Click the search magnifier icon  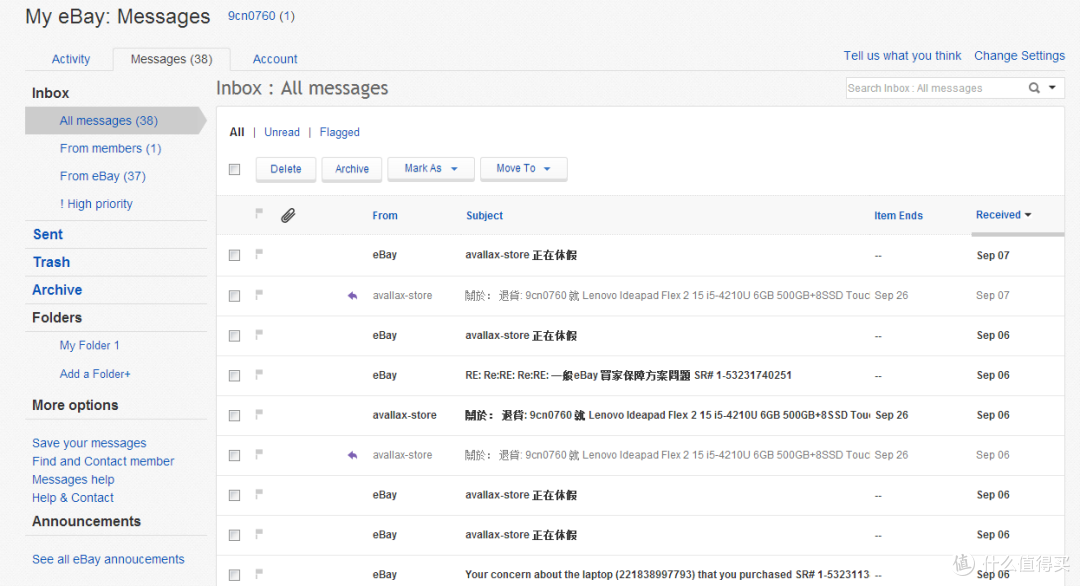[1034, 88]
